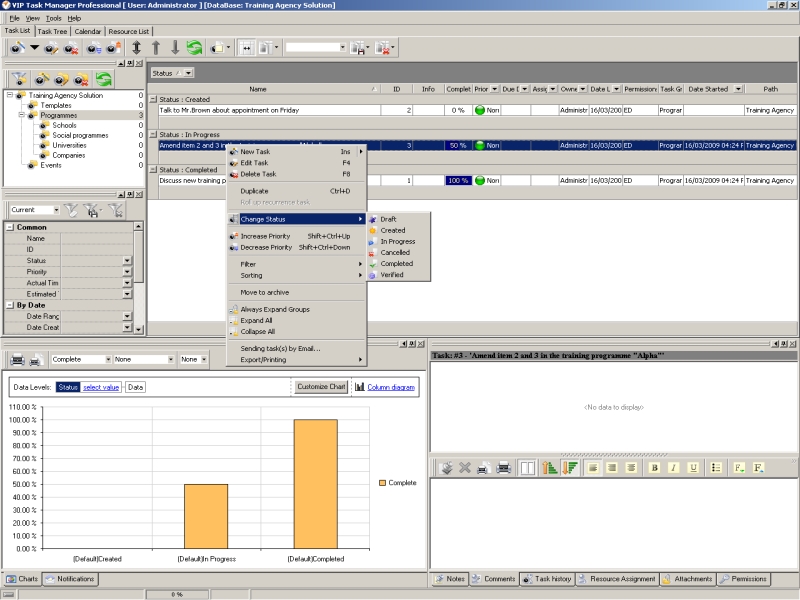
Task: Choose 'In Progress' from Change Status submenu
Action: (x=397, y=241)
